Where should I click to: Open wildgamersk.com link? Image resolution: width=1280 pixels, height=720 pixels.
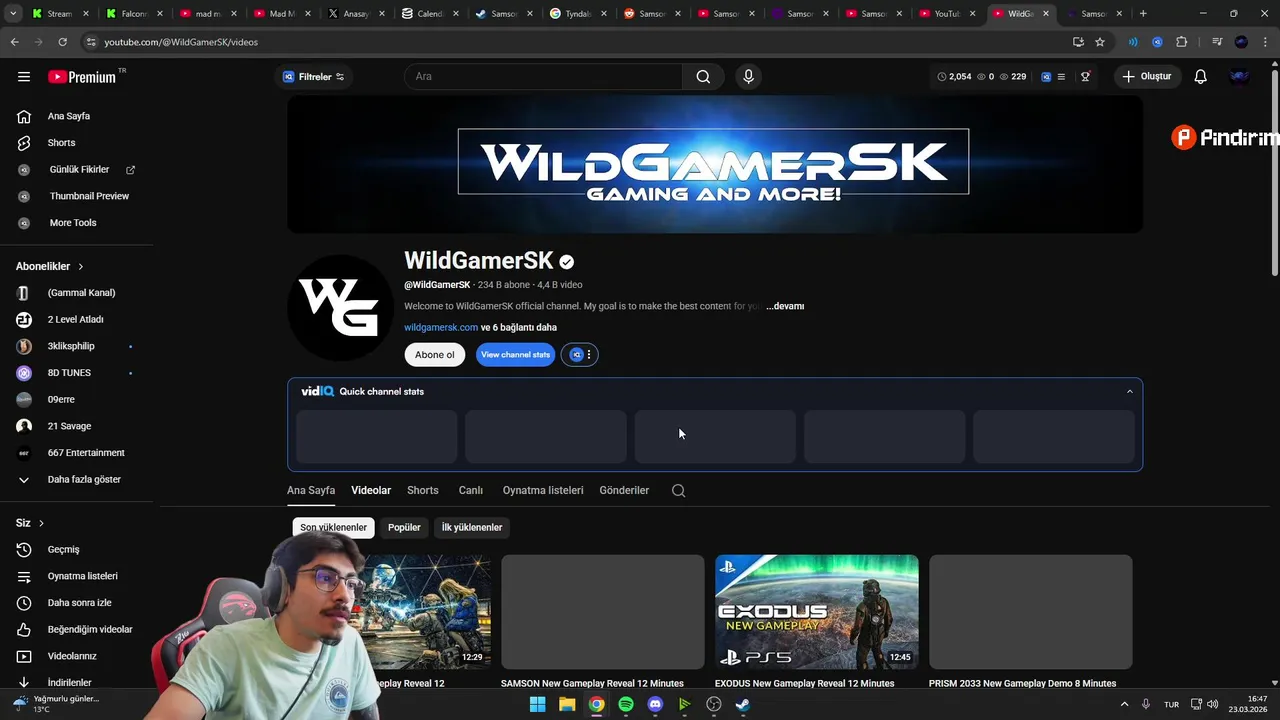[441, 327]
